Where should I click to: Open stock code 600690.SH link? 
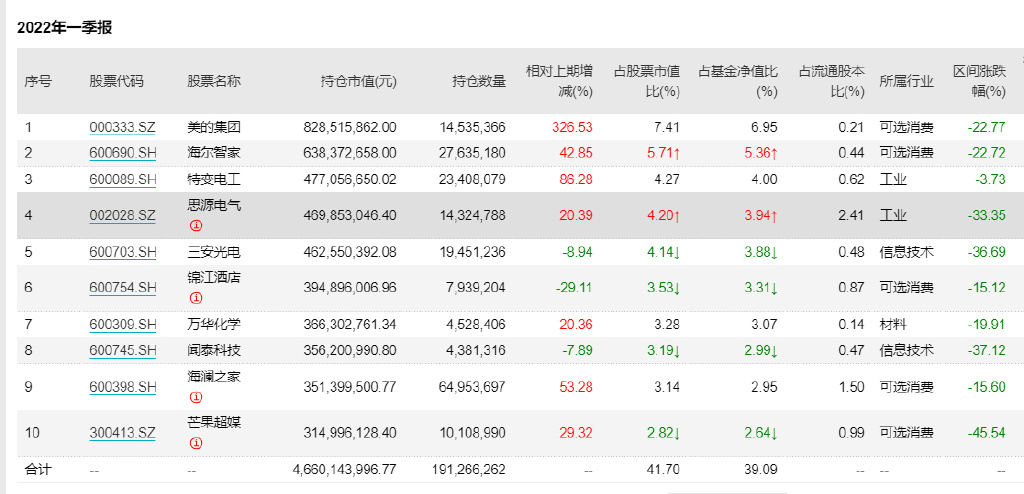(x=123, y=153)
